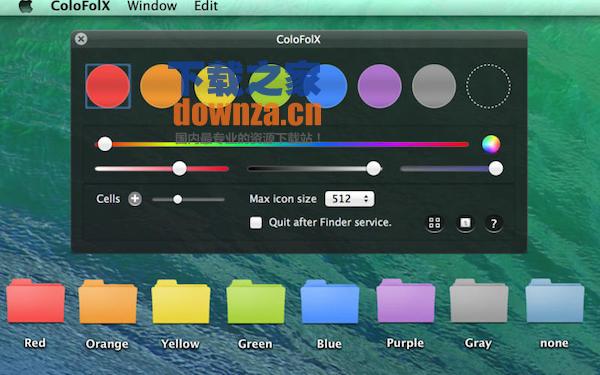Click the red saturation slider knob

[179, 168]
